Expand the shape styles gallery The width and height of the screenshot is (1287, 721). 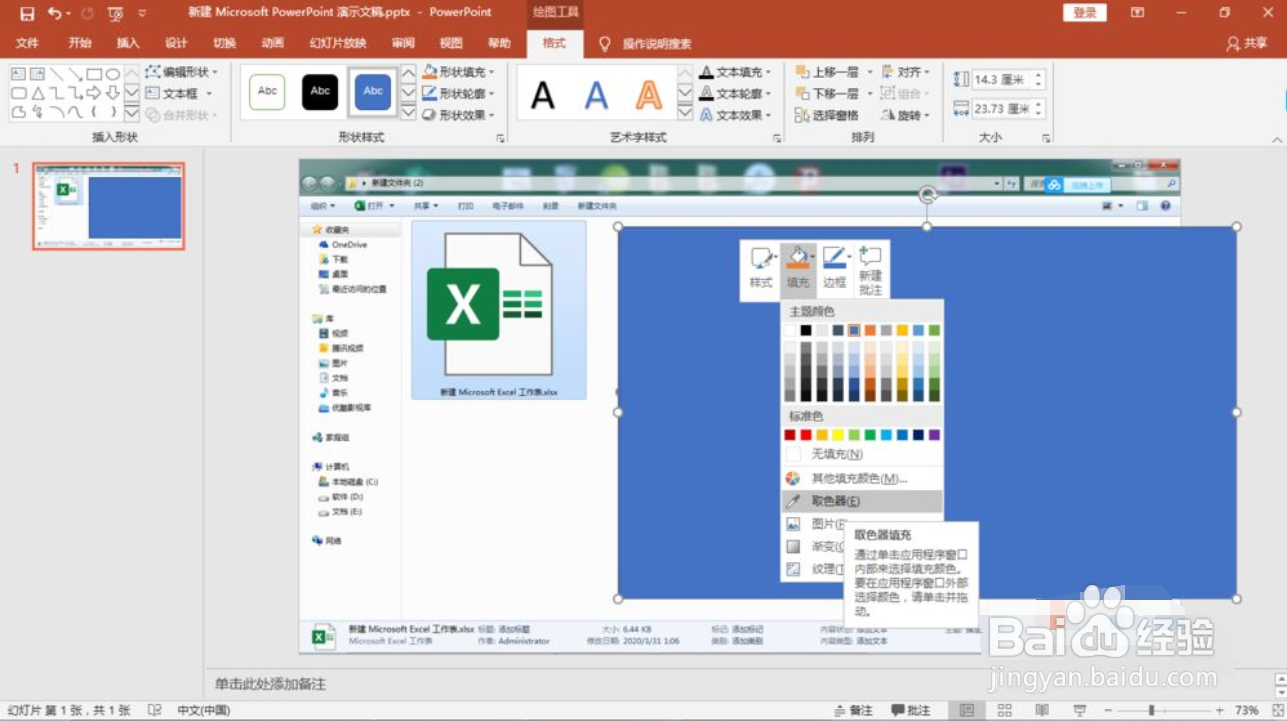pos(408,112)
